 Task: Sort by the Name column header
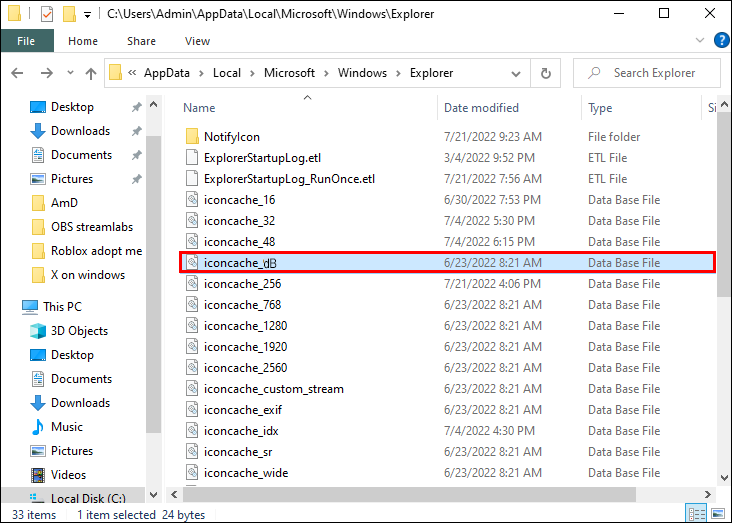point(199,108)
